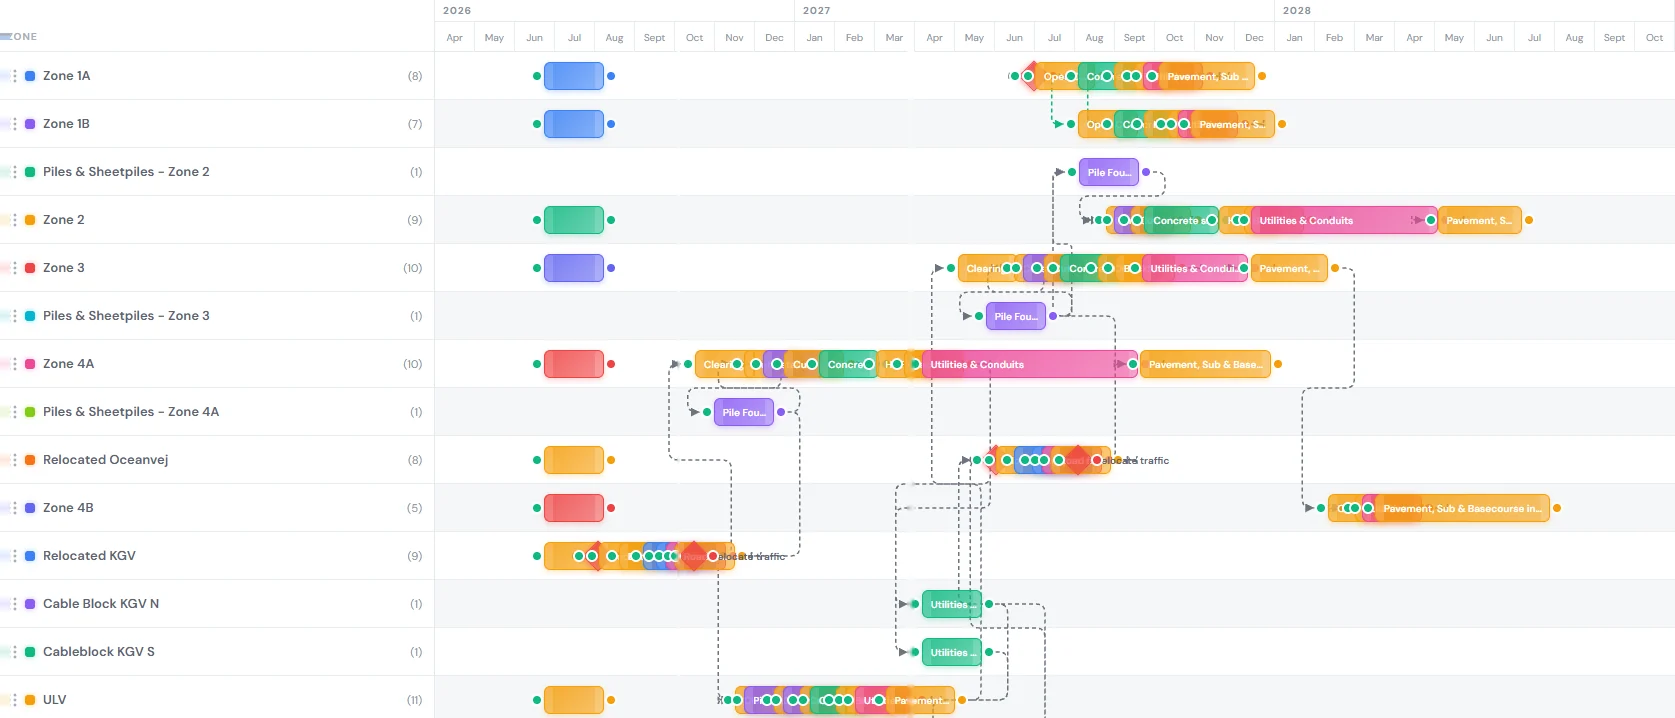Click the red summary bar in Zone 4B row

574,508
